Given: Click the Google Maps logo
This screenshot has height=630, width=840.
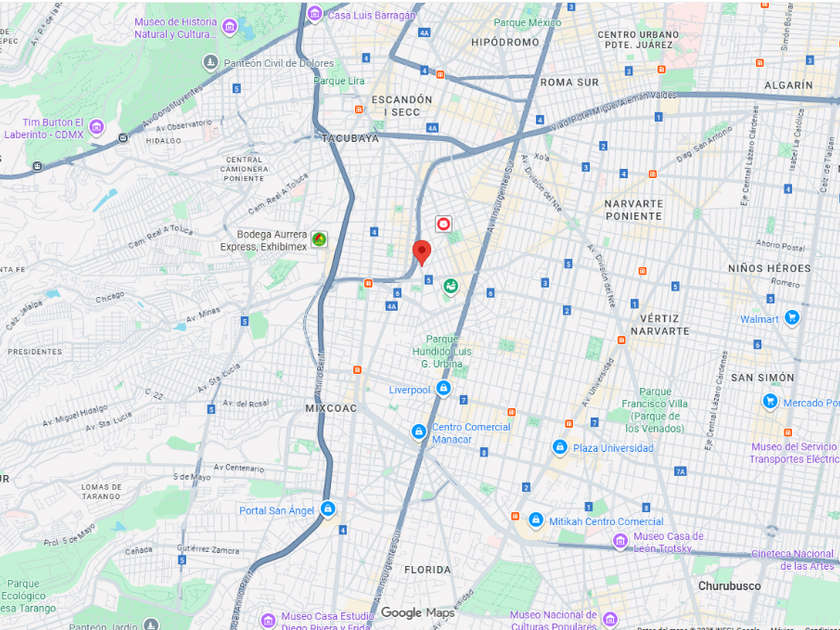Looking at the screenshot, I should click(417, 612).
